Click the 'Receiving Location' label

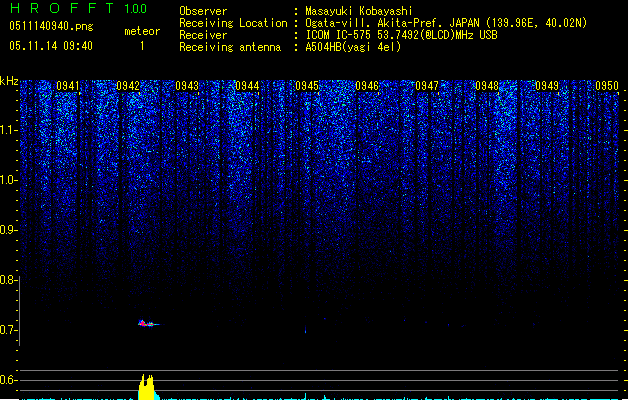[x=233, y=23]
